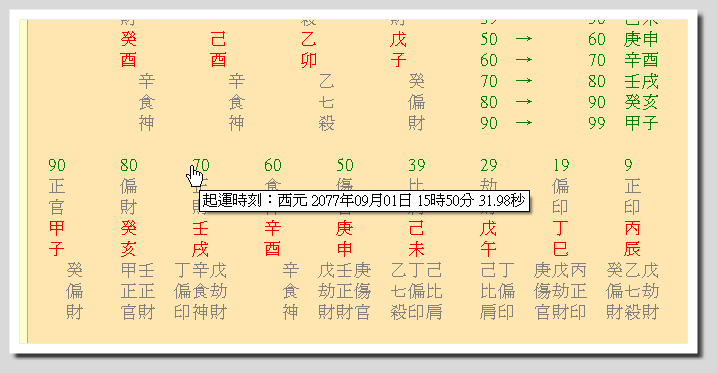Click the red 壬 in the age-70 column
This screenshot has height=373, width=717.
(x=200, y=228)
